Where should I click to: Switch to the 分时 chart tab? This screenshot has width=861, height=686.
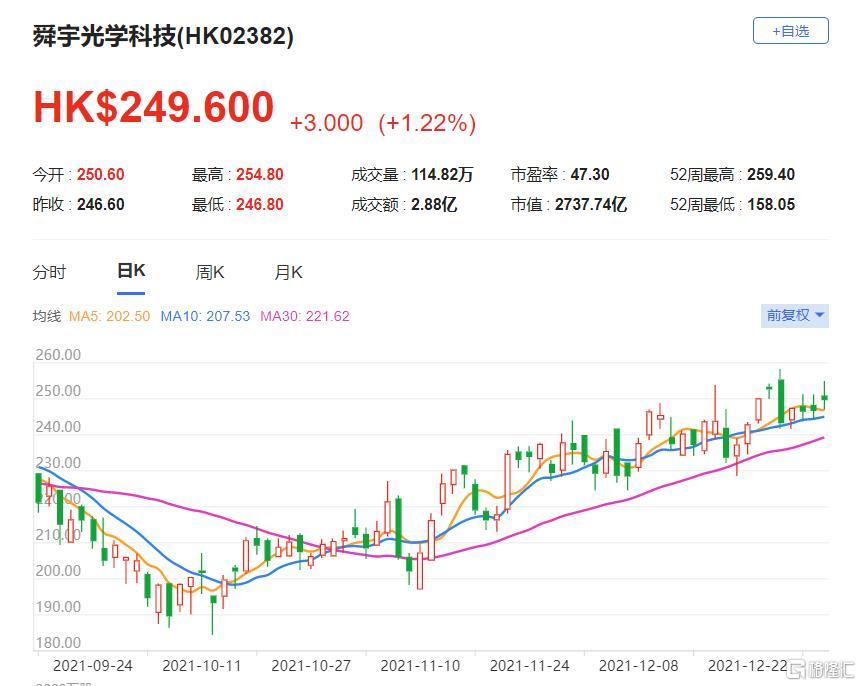click(x=49, y=272)
